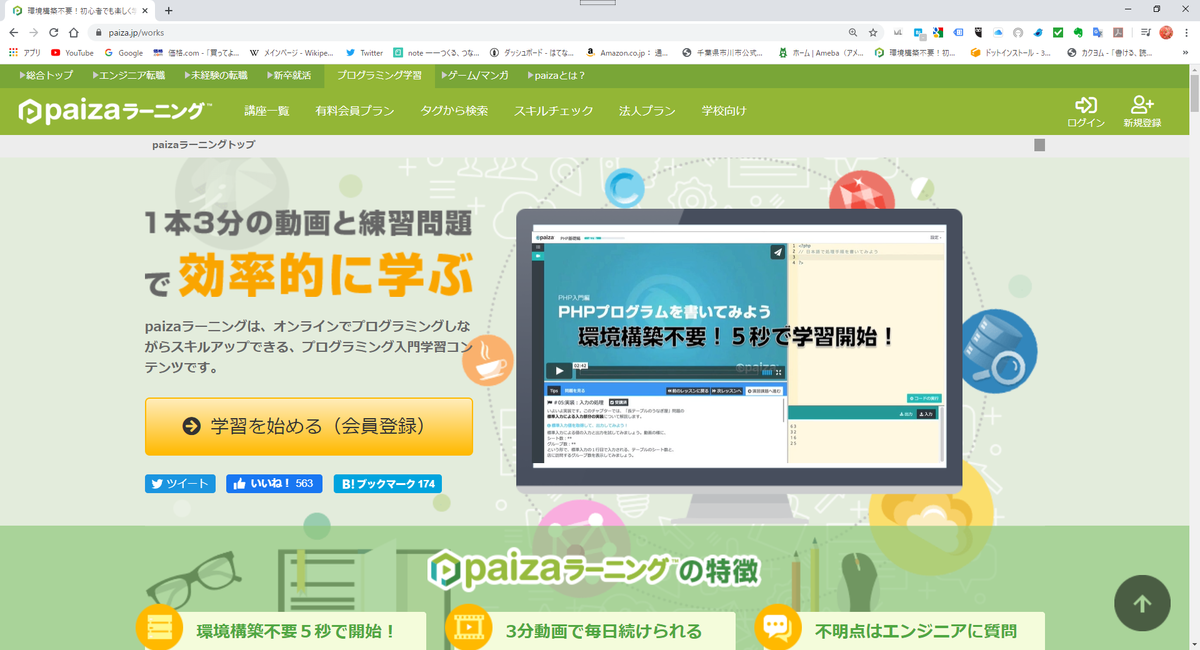This screenshot has width=1200, height=650.
Task: Click the 環境構築不要５秒で開始！ feature card
Action: click(x=280, y=631)
